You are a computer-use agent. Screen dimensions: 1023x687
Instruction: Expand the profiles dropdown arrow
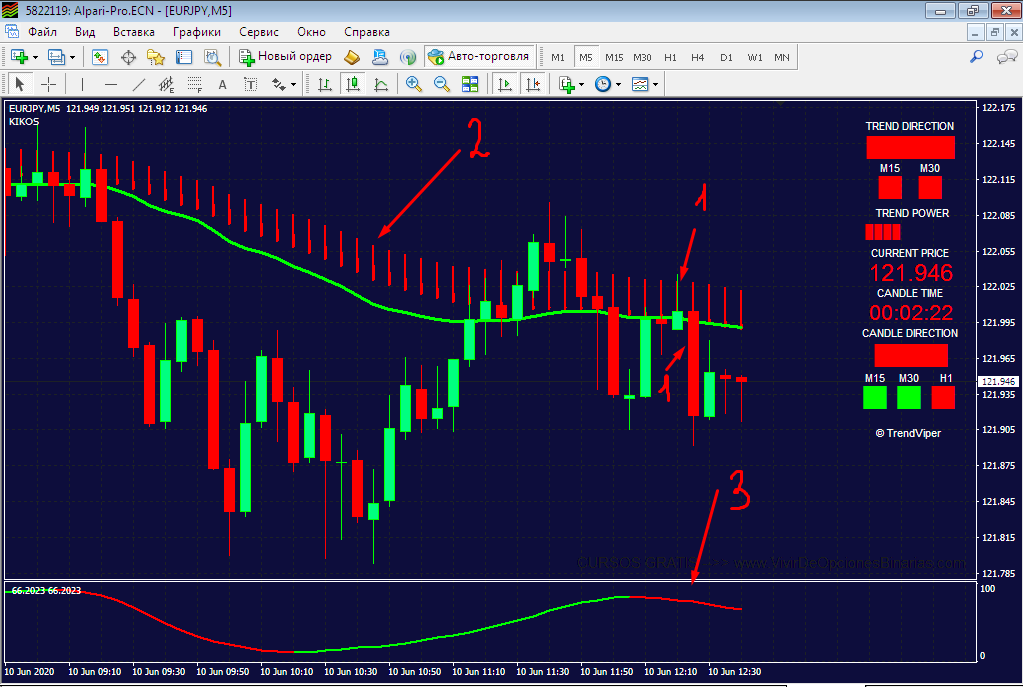[x=72, y=57]
